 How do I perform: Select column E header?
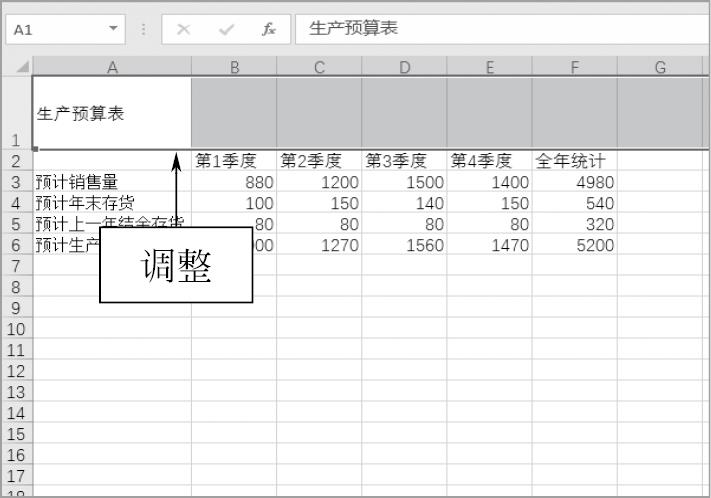489,67
